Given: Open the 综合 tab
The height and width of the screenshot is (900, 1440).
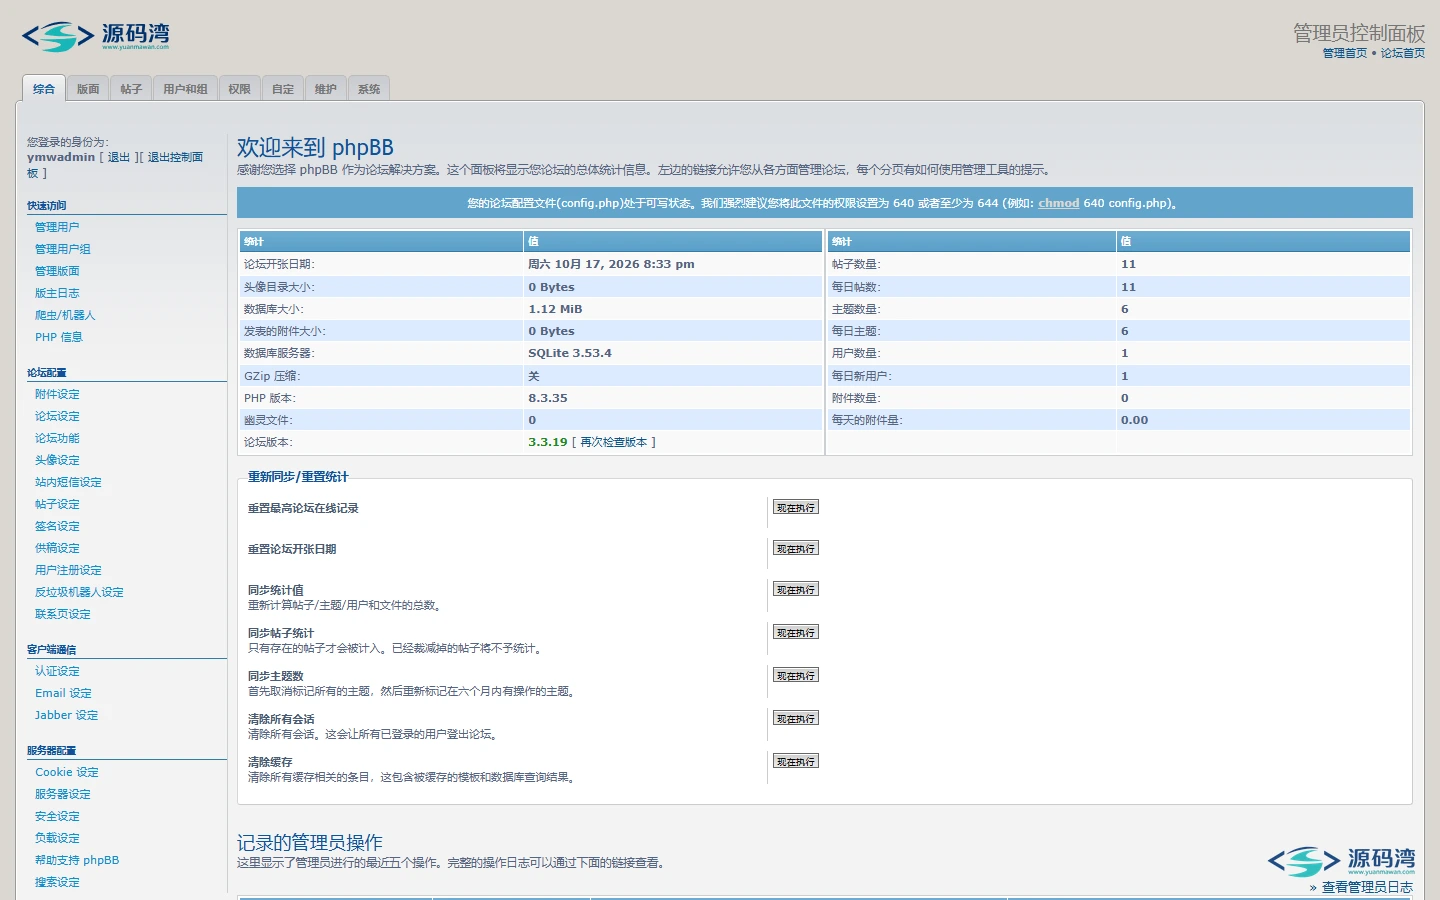Looking at the screenshot, I should click(x=44, y=89).
